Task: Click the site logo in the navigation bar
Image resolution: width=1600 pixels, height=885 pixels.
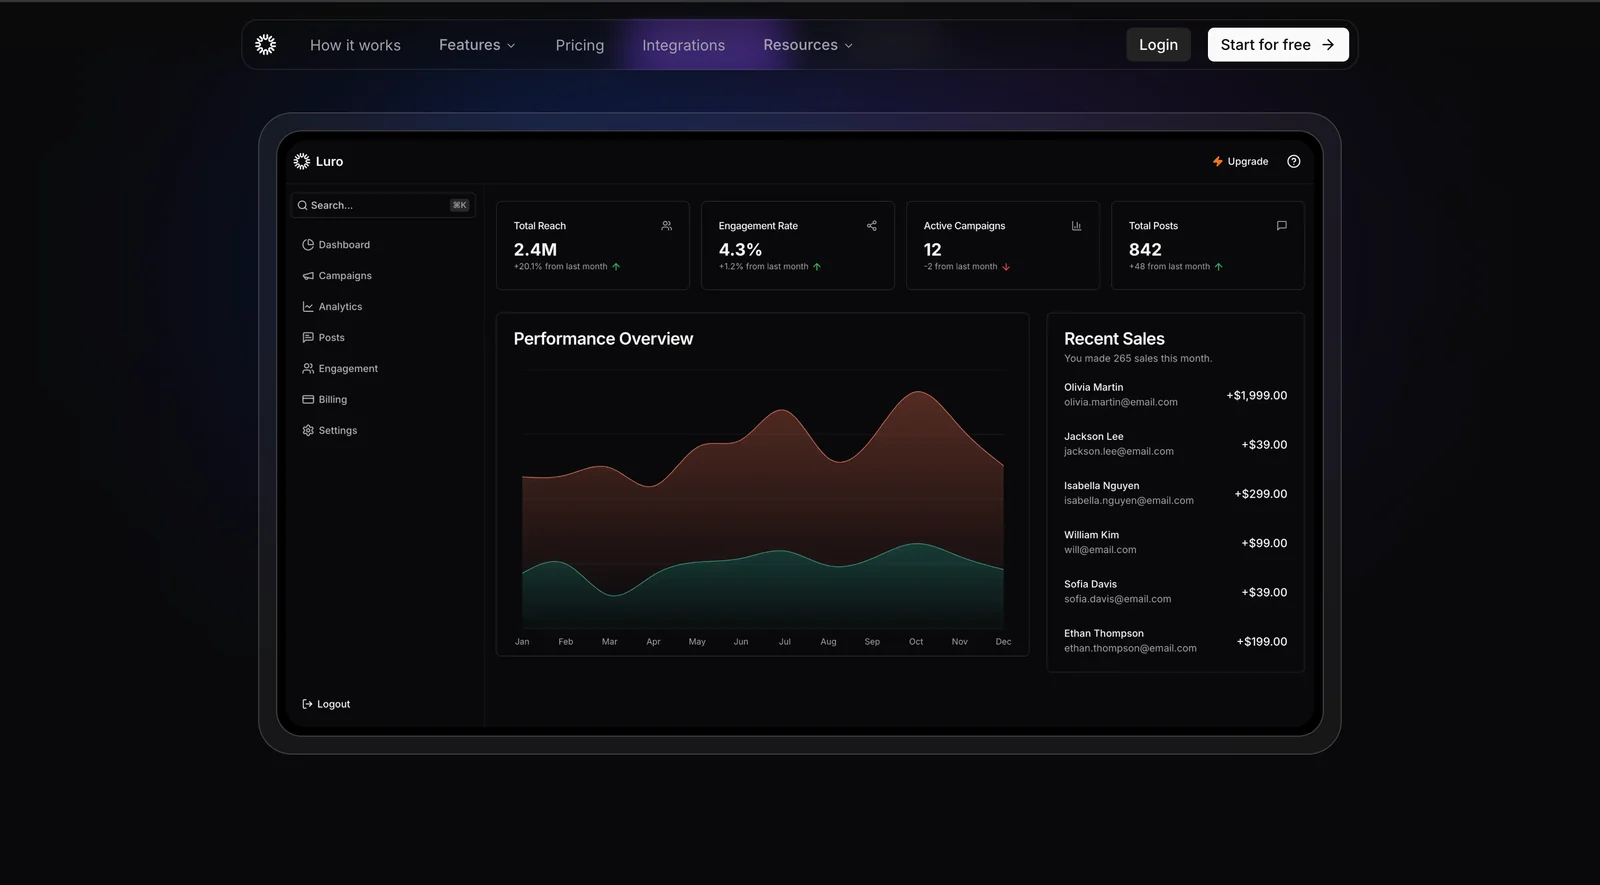Action: 265,45
